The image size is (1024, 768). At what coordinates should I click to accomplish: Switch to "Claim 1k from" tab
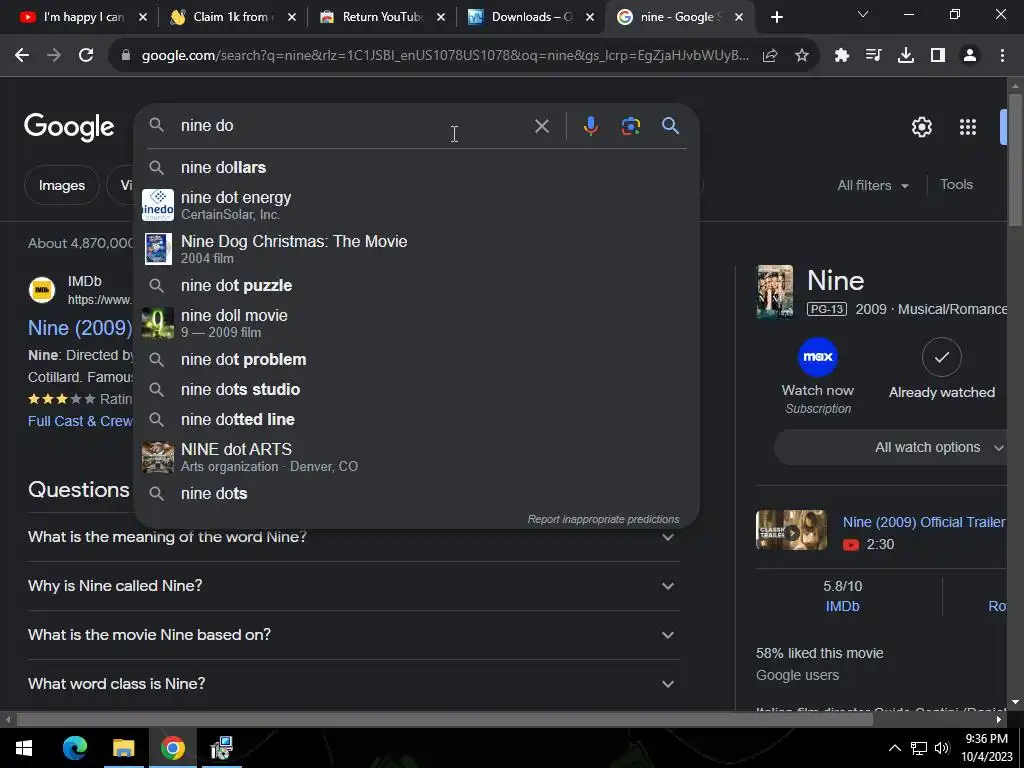231,18
